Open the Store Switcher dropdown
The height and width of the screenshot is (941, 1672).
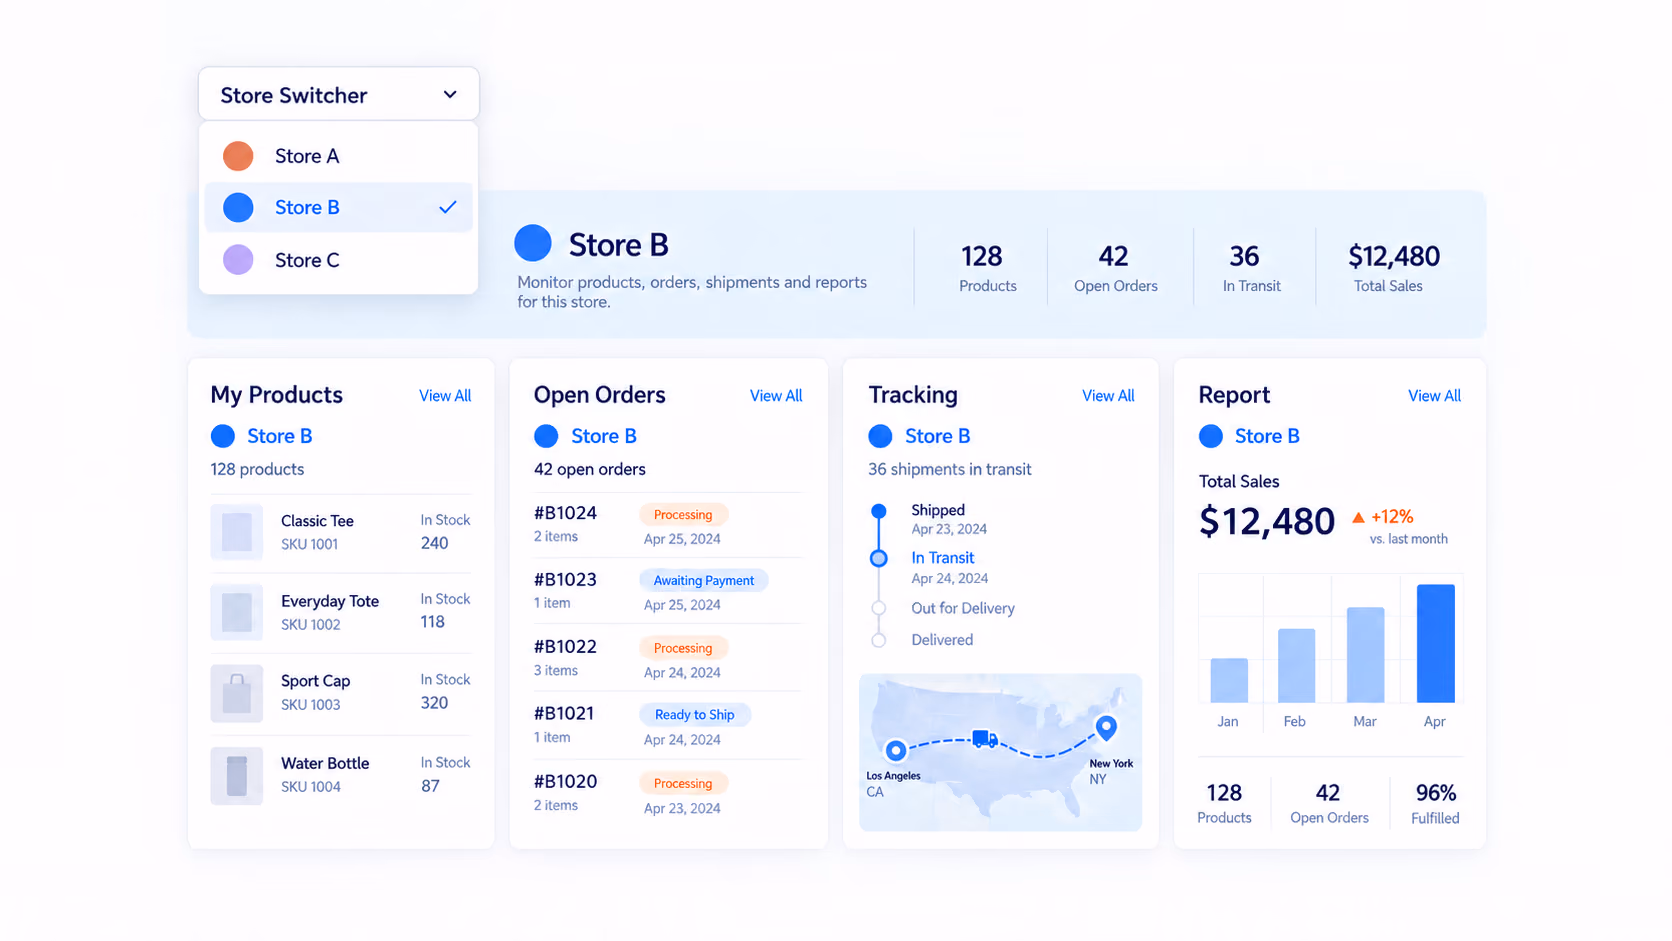(x=339, y=94)
